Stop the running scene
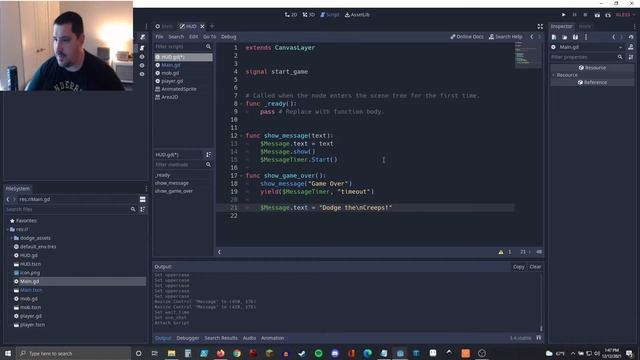This screenshot has height=360, width=640. (585, 15)
